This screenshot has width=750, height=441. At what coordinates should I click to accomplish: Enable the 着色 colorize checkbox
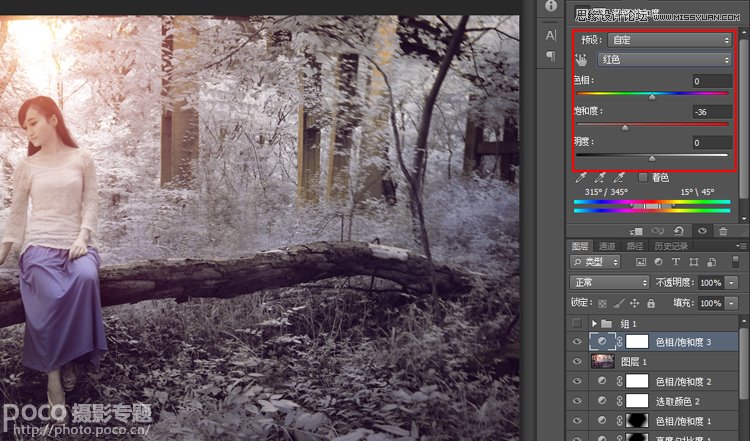pos(643,177)
